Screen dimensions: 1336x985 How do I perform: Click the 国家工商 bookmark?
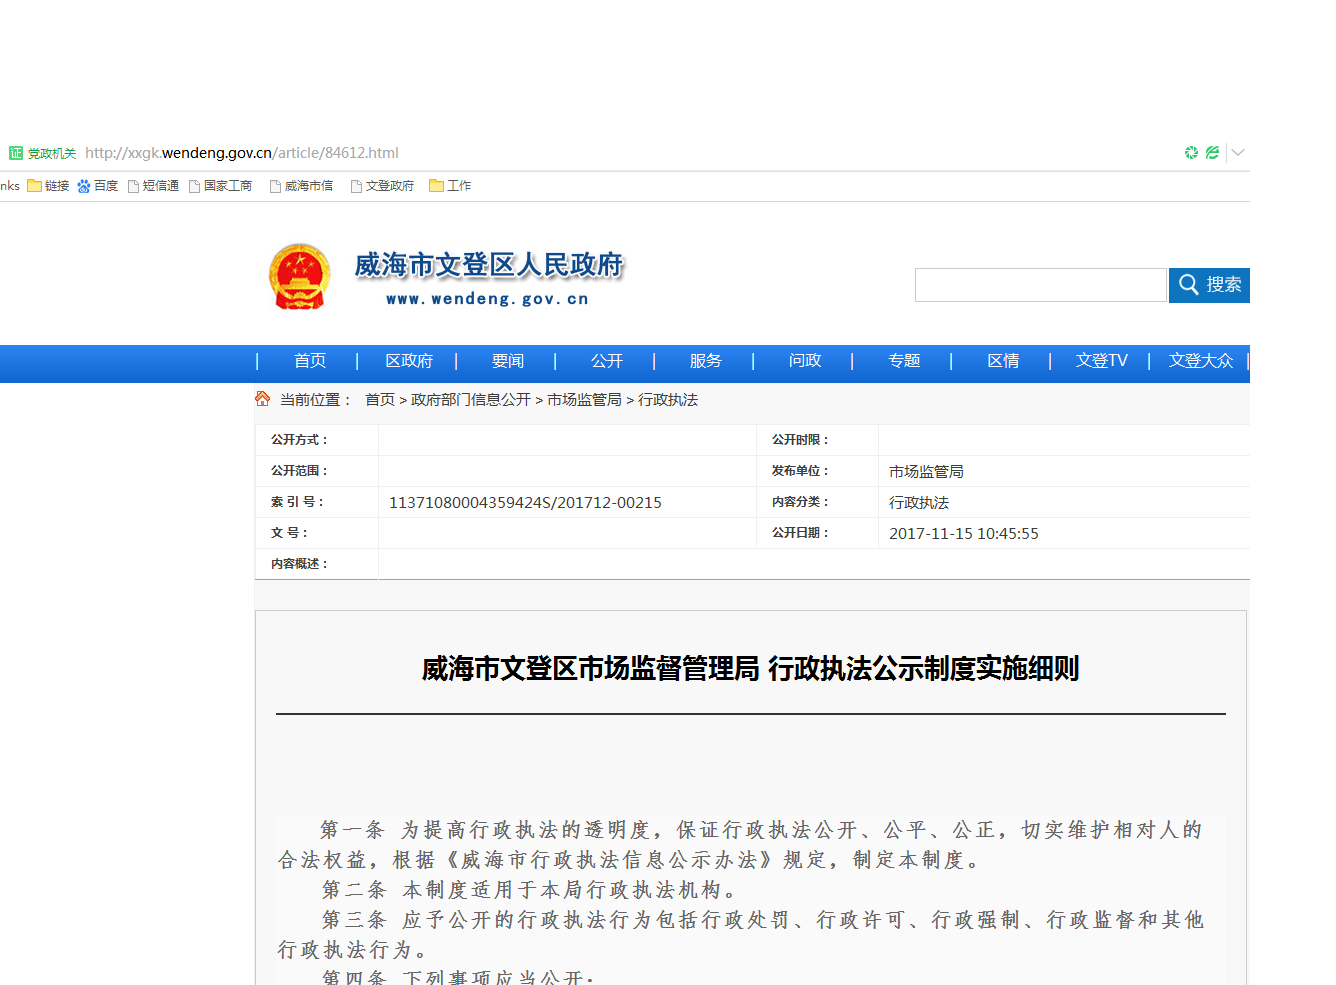[221, 186]
